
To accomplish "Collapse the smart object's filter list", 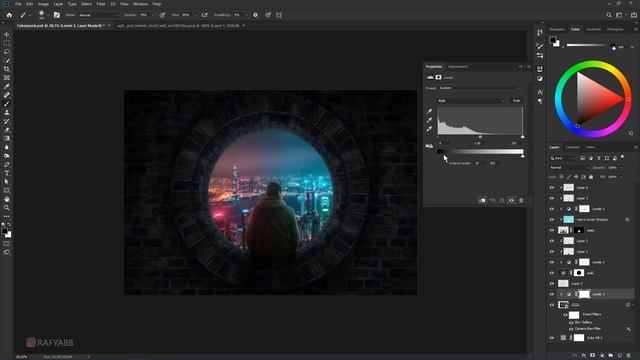I will tap(633, 304).
